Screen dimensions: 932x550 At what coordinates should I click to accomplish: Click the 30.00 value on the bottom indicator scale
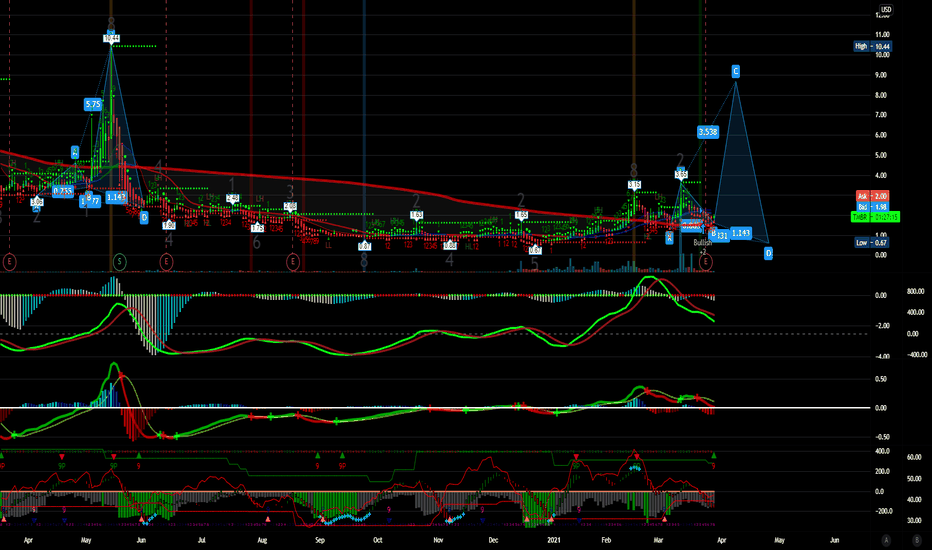(914, 520)
